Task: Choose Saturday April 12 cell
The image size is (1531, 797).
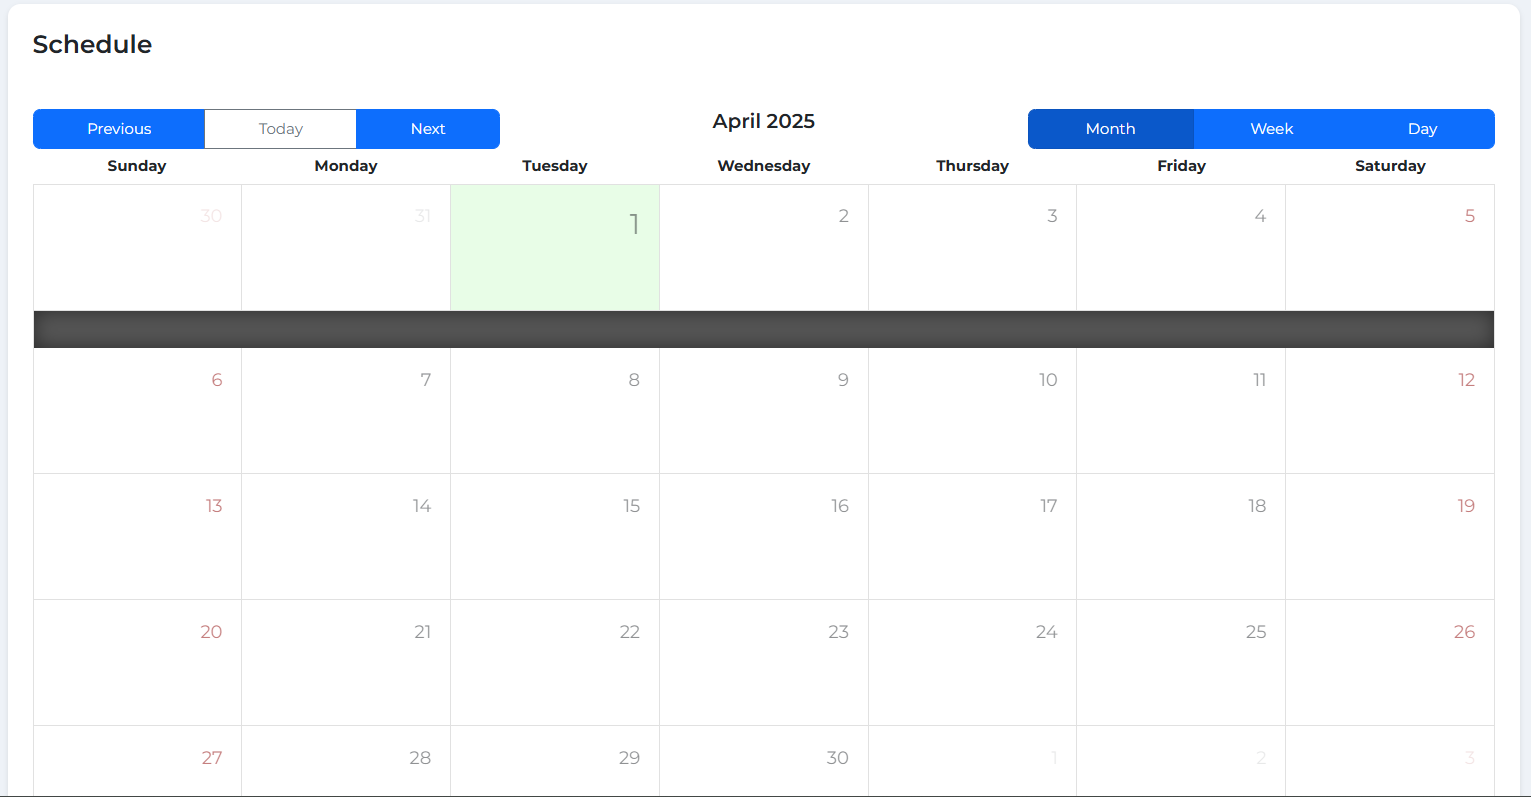Action: coord(1390,410)
